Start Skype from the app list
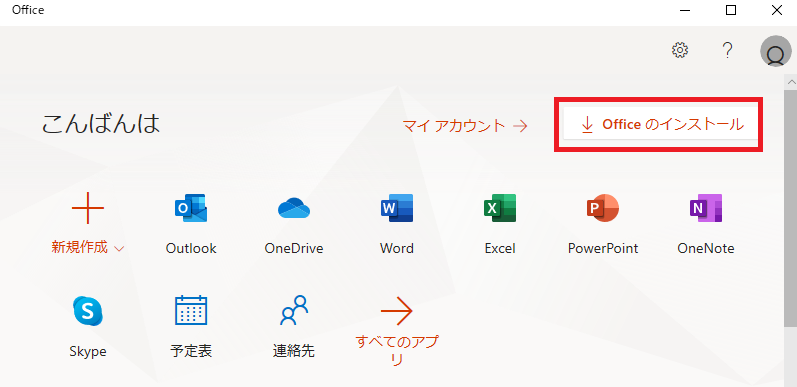This screenshot has height=387, width=797. [x=88, y=311]
